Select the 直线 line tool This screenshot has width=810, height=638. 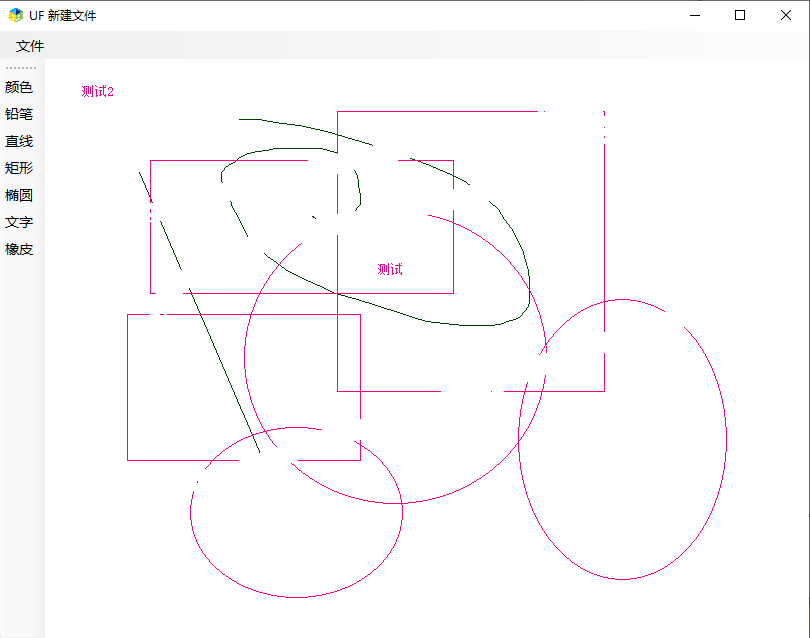point(19,141)
